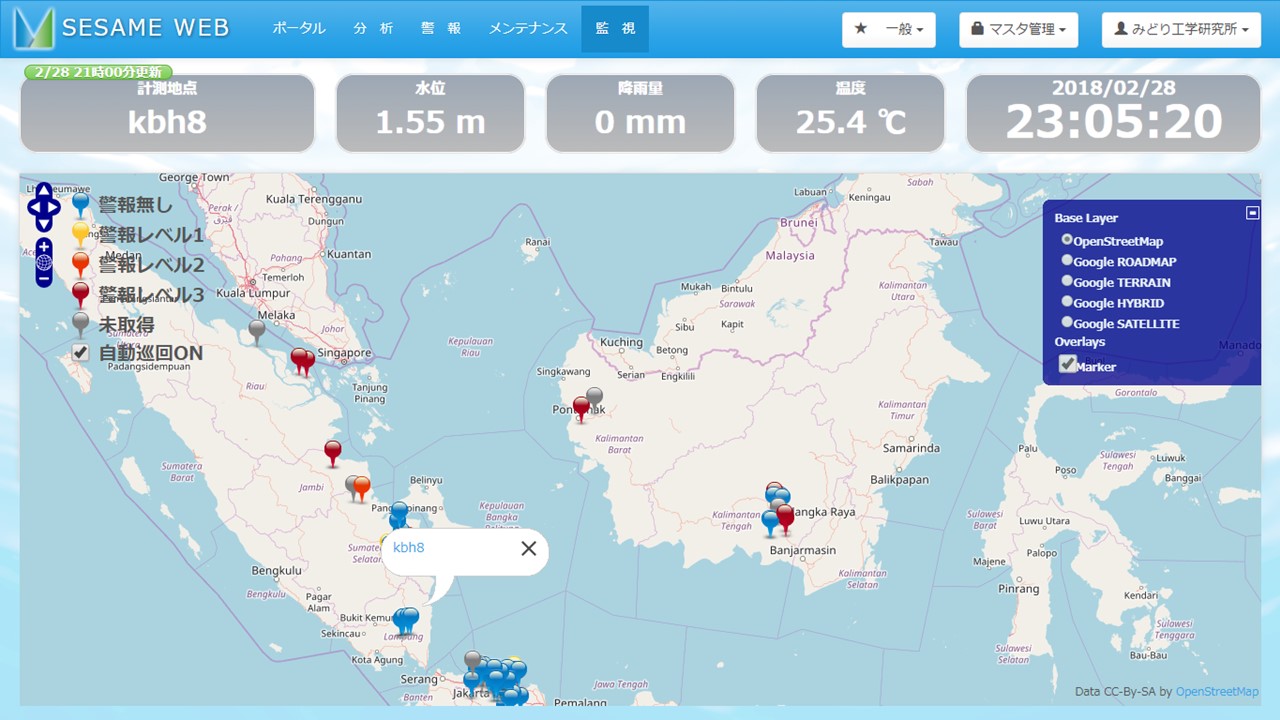Viewport: 1280px width, 720px height.
Task: Click the dark red 警報レベル3 legend pin
Action: pyautogui.click(x=81, y=295)
